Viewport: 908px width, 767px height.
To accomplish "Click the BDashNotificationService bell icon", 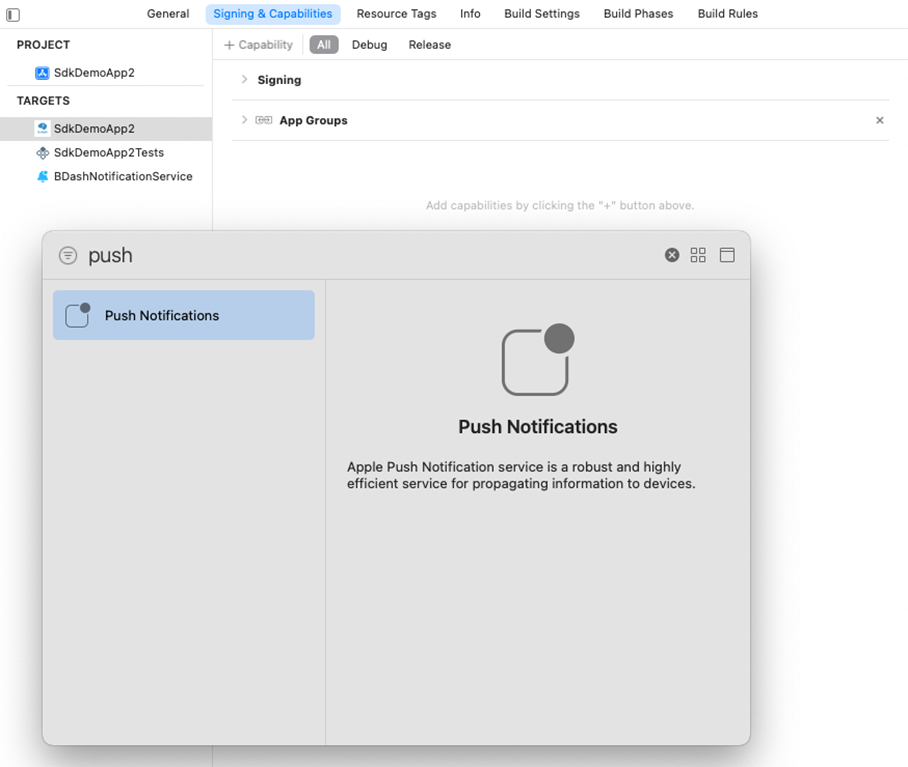I will coord(42,177).
